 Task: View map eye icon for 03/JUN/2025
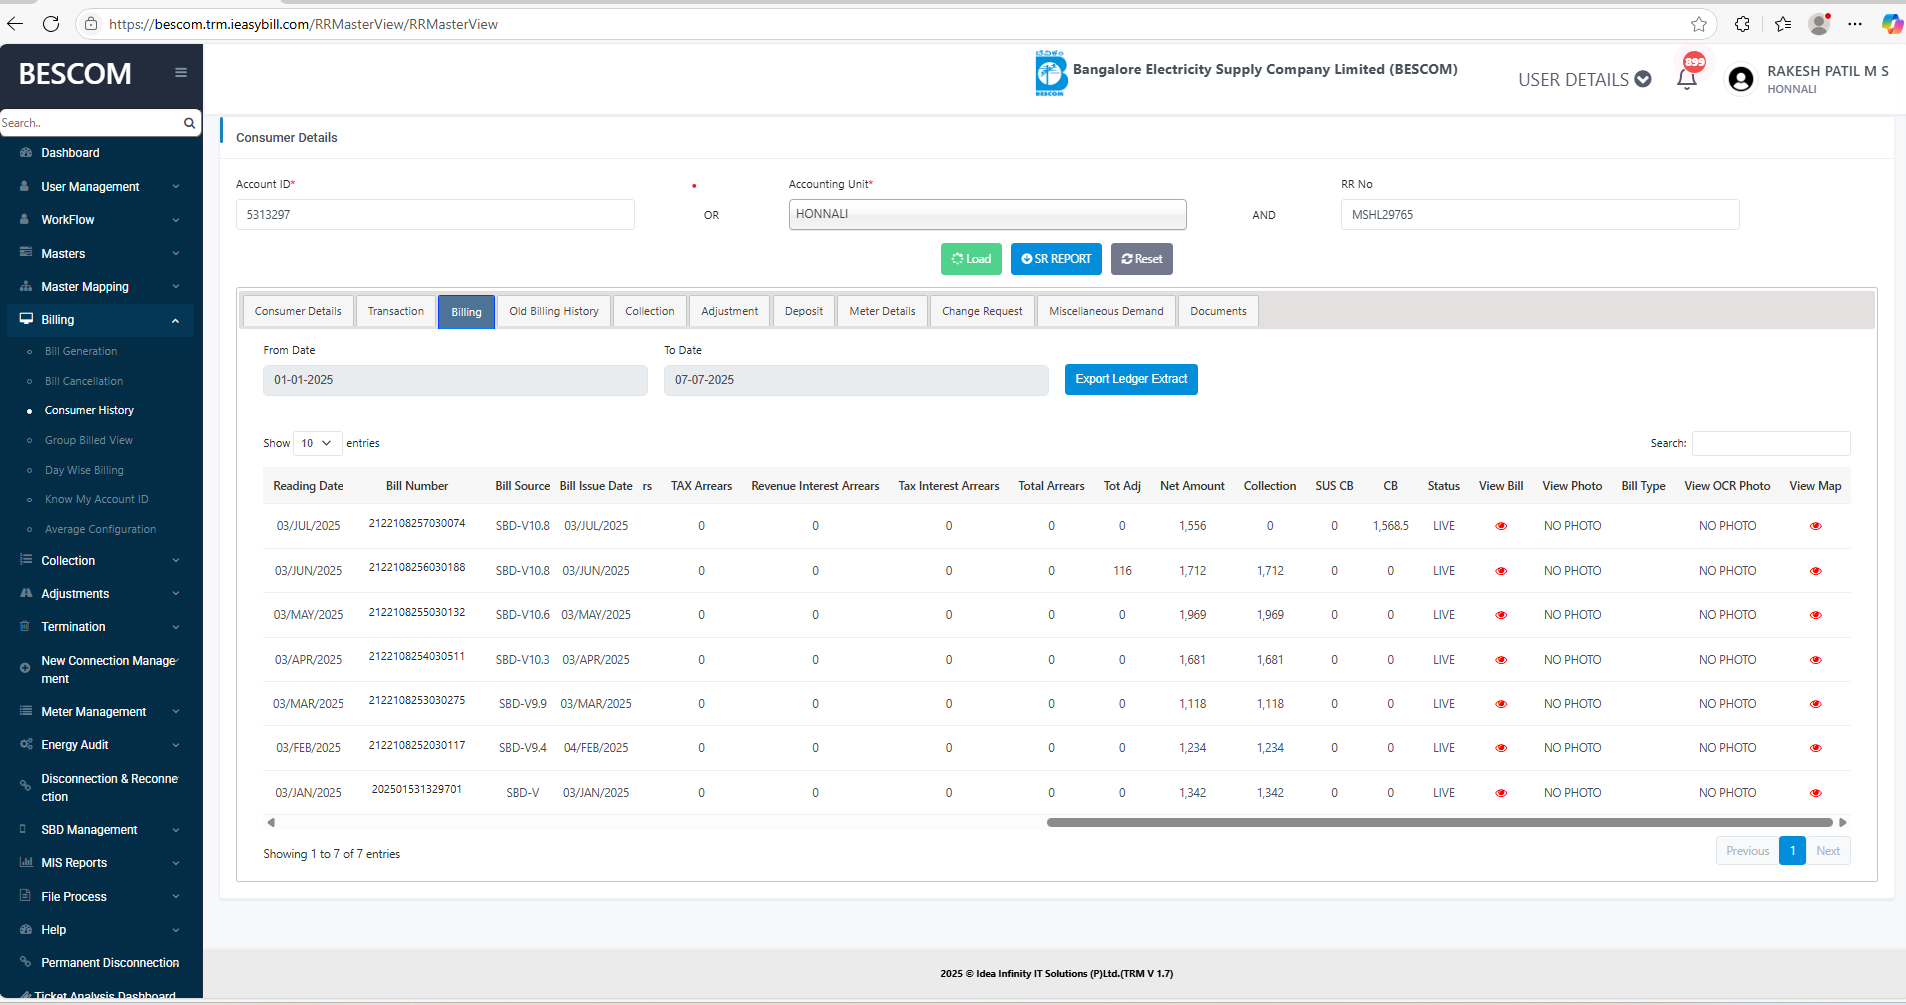[x=1816, y=571]
